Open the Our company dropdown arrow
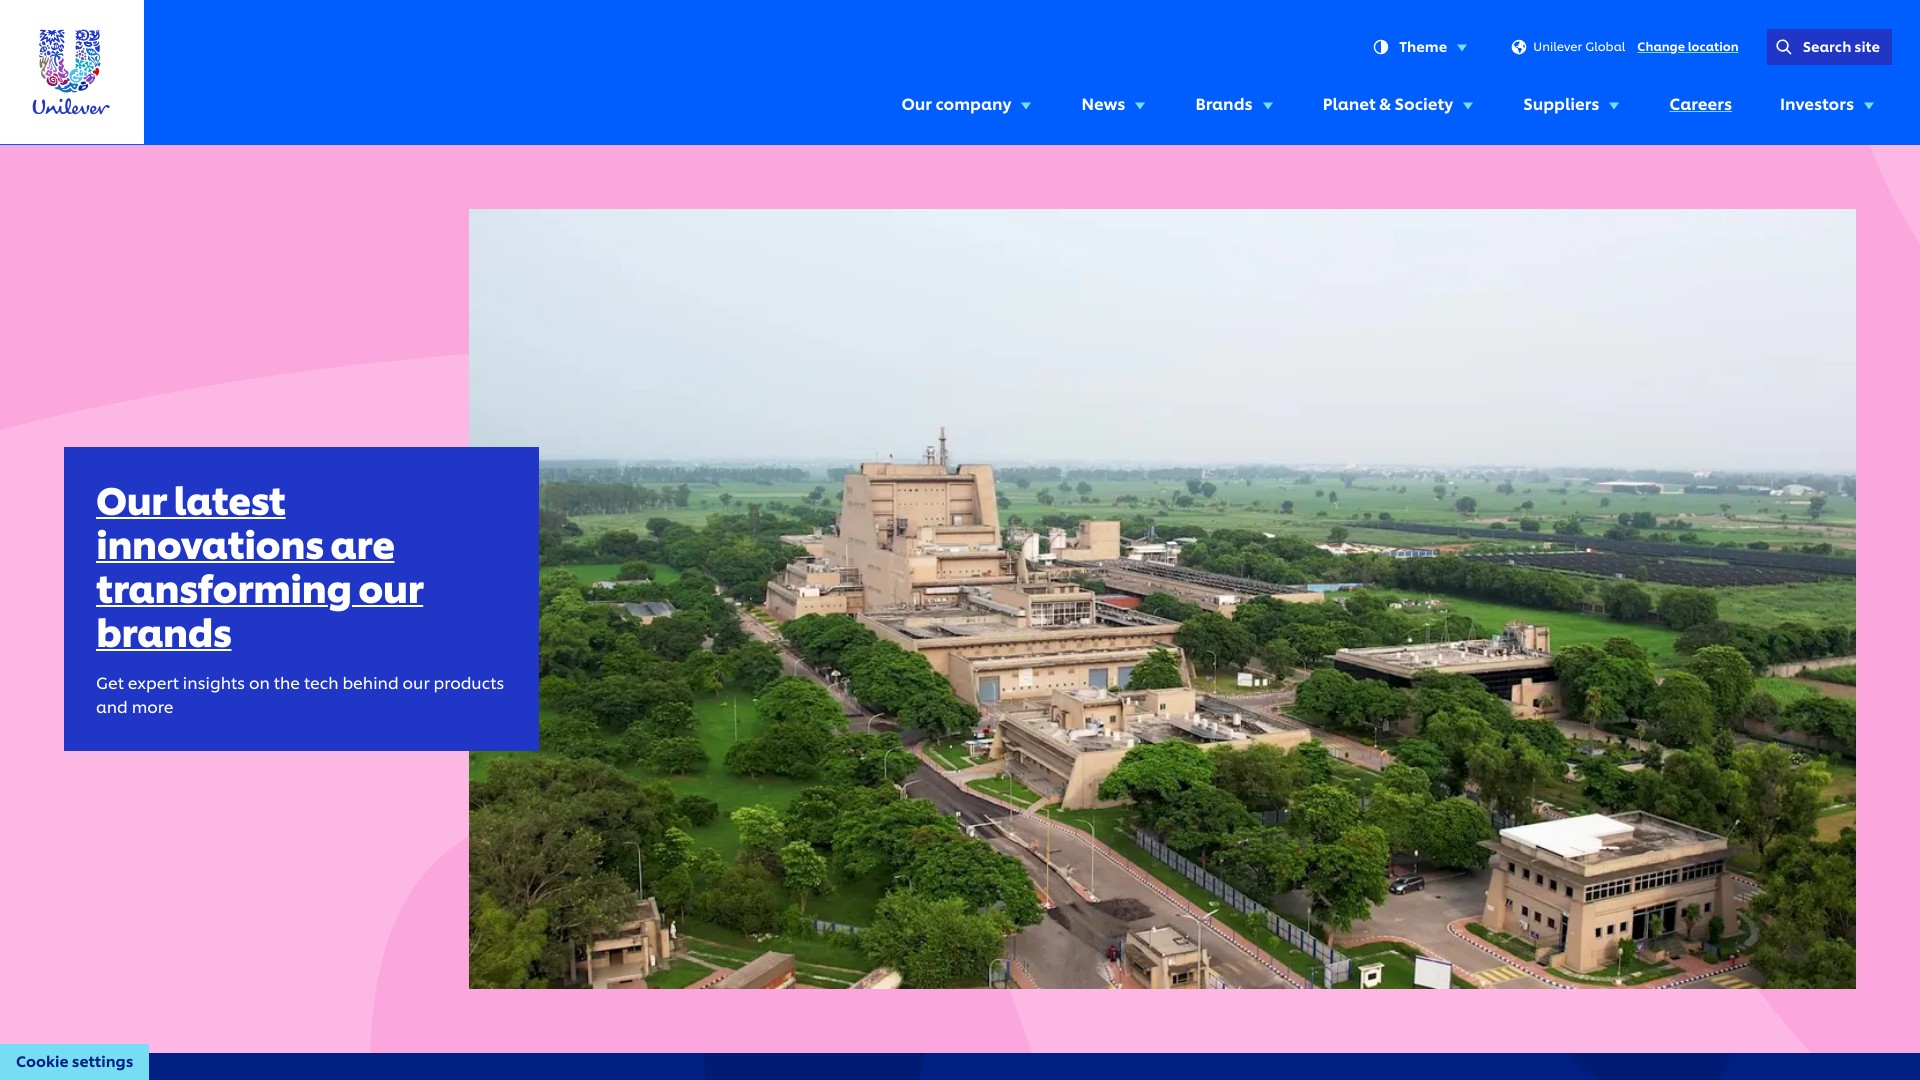 click(1026, 106)
